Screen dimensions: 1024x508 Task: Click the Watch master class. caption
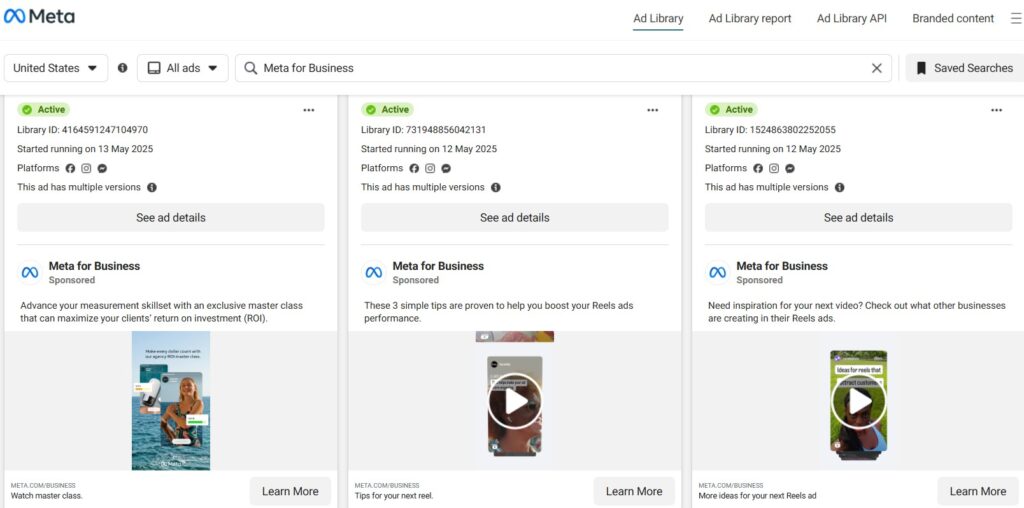point(47,496)
